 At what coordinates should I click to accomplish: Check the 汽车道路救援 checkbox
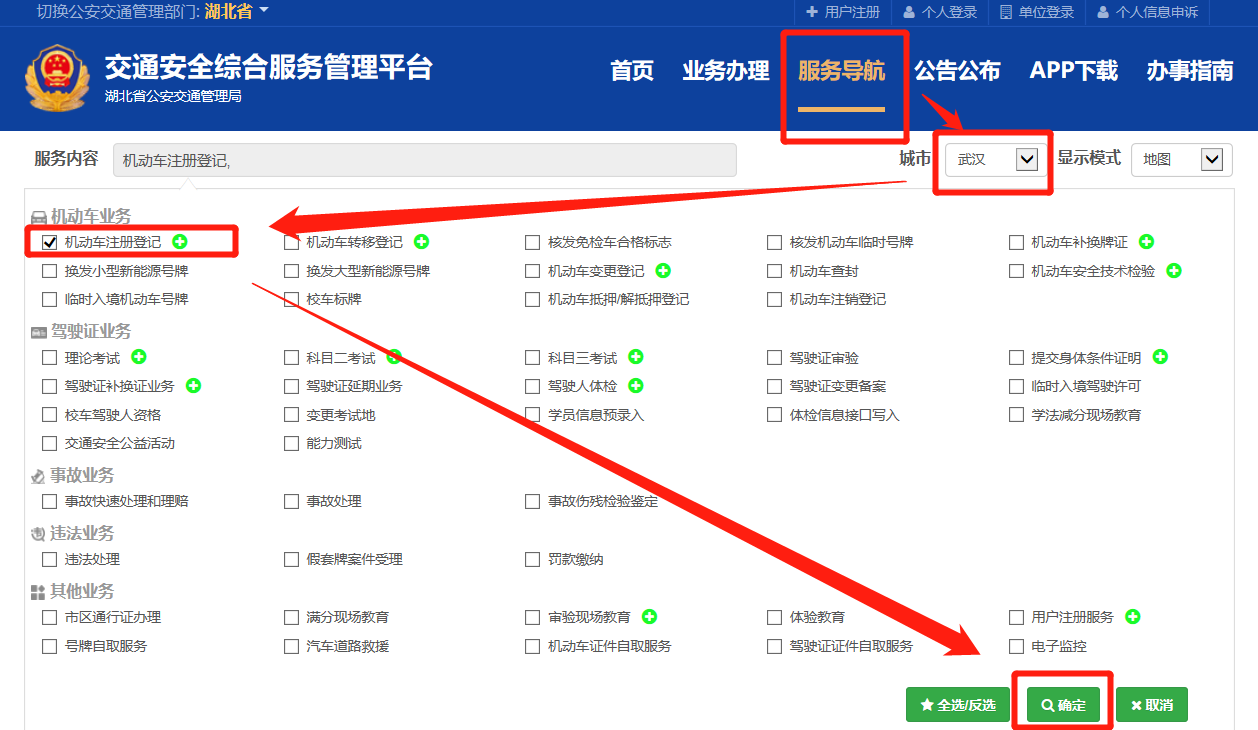[x=291, y=646]
